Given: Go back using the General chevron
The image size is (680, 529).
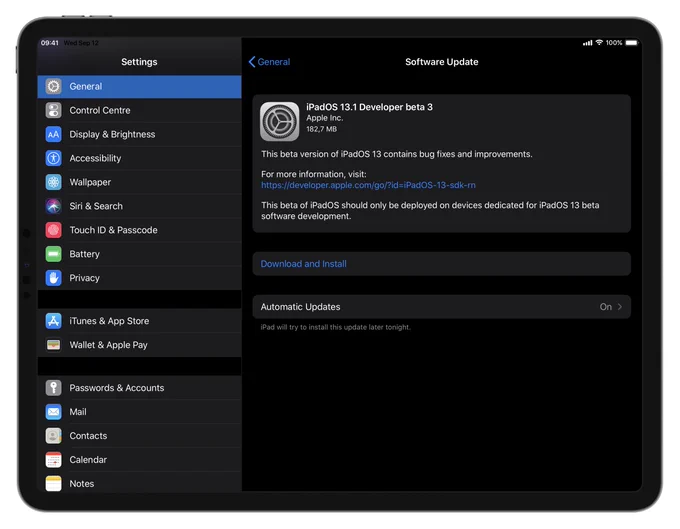Looking at the screenshot, I should click(x=252, y=62).
